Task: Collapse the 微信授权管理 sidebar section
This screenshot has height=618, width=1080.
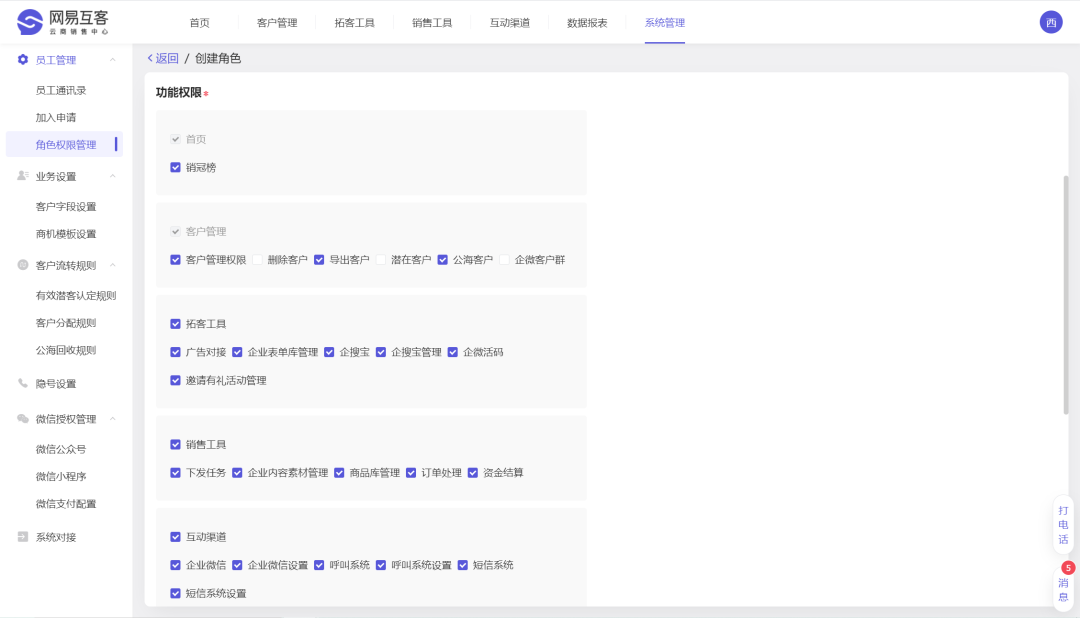Action: point(113,418)
